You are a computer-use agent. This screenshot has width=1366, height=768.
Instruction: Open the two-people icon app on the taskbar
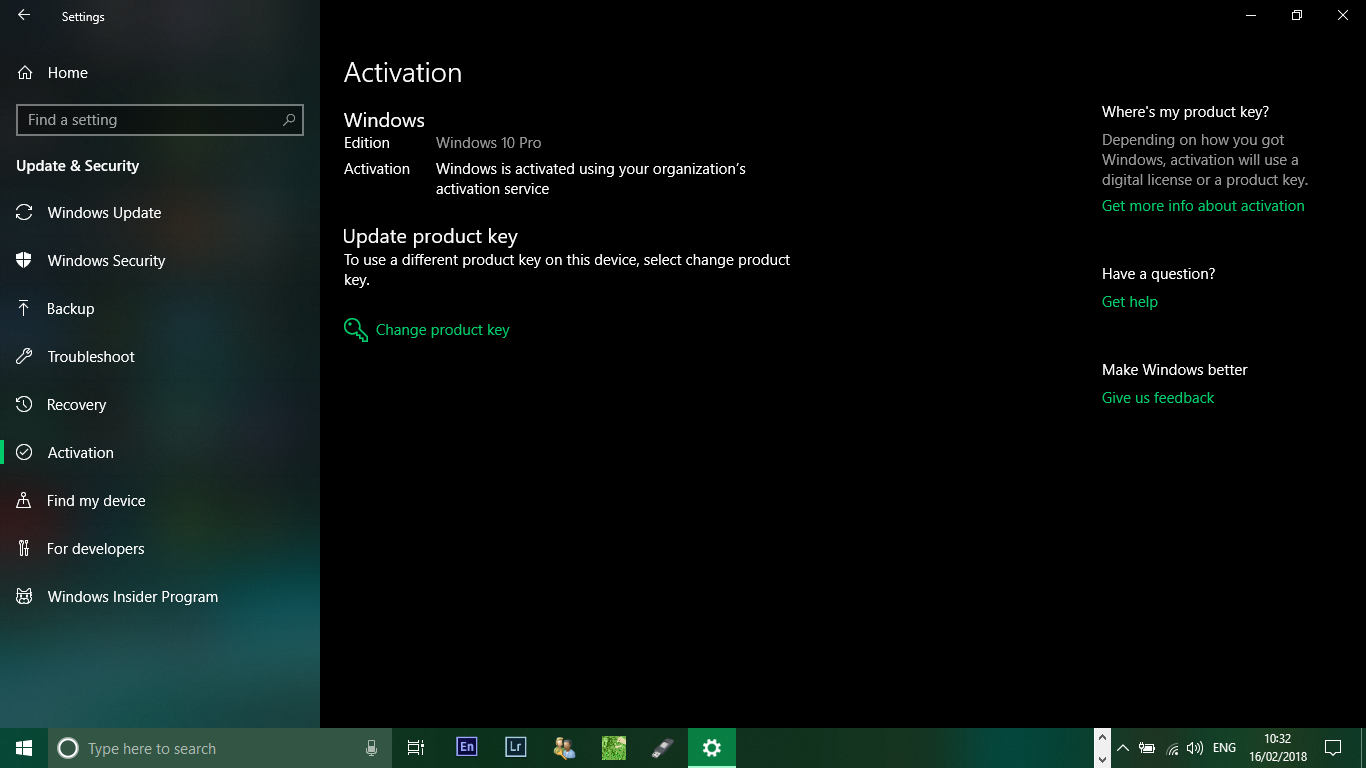click(x=564, y=747)
